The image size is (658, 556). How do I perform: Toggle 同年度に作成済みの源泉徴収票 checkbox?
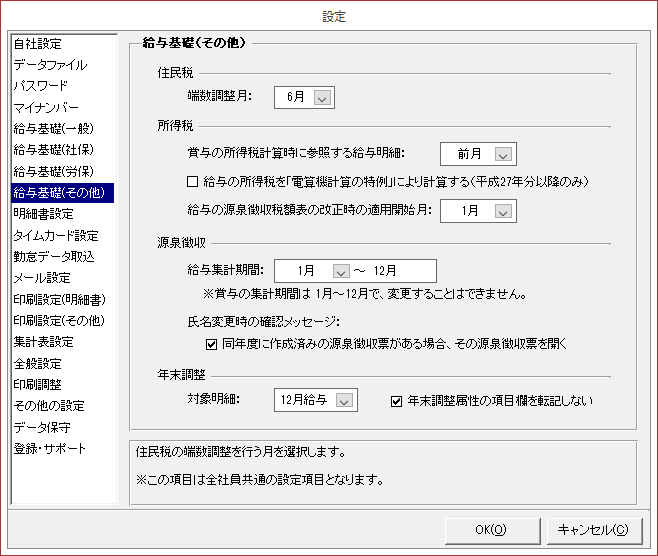point(212,345)
